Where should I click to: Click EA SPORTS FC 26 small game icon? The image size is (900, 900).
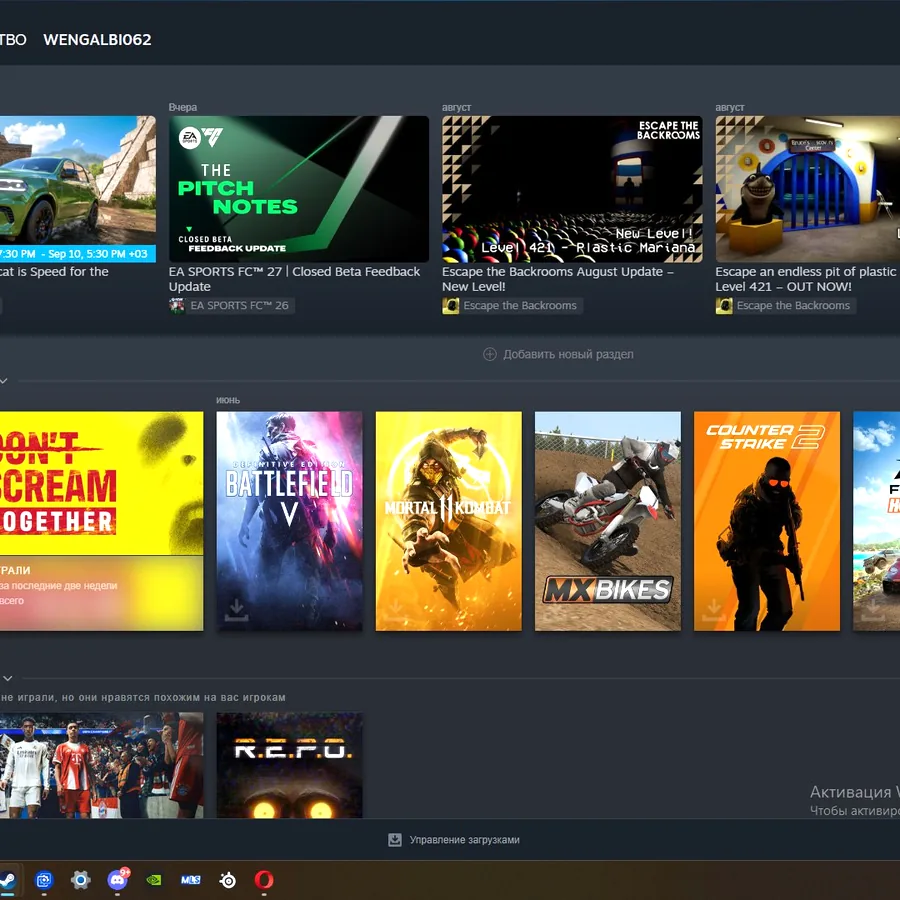pyautogui.click(x=177, y=305)
